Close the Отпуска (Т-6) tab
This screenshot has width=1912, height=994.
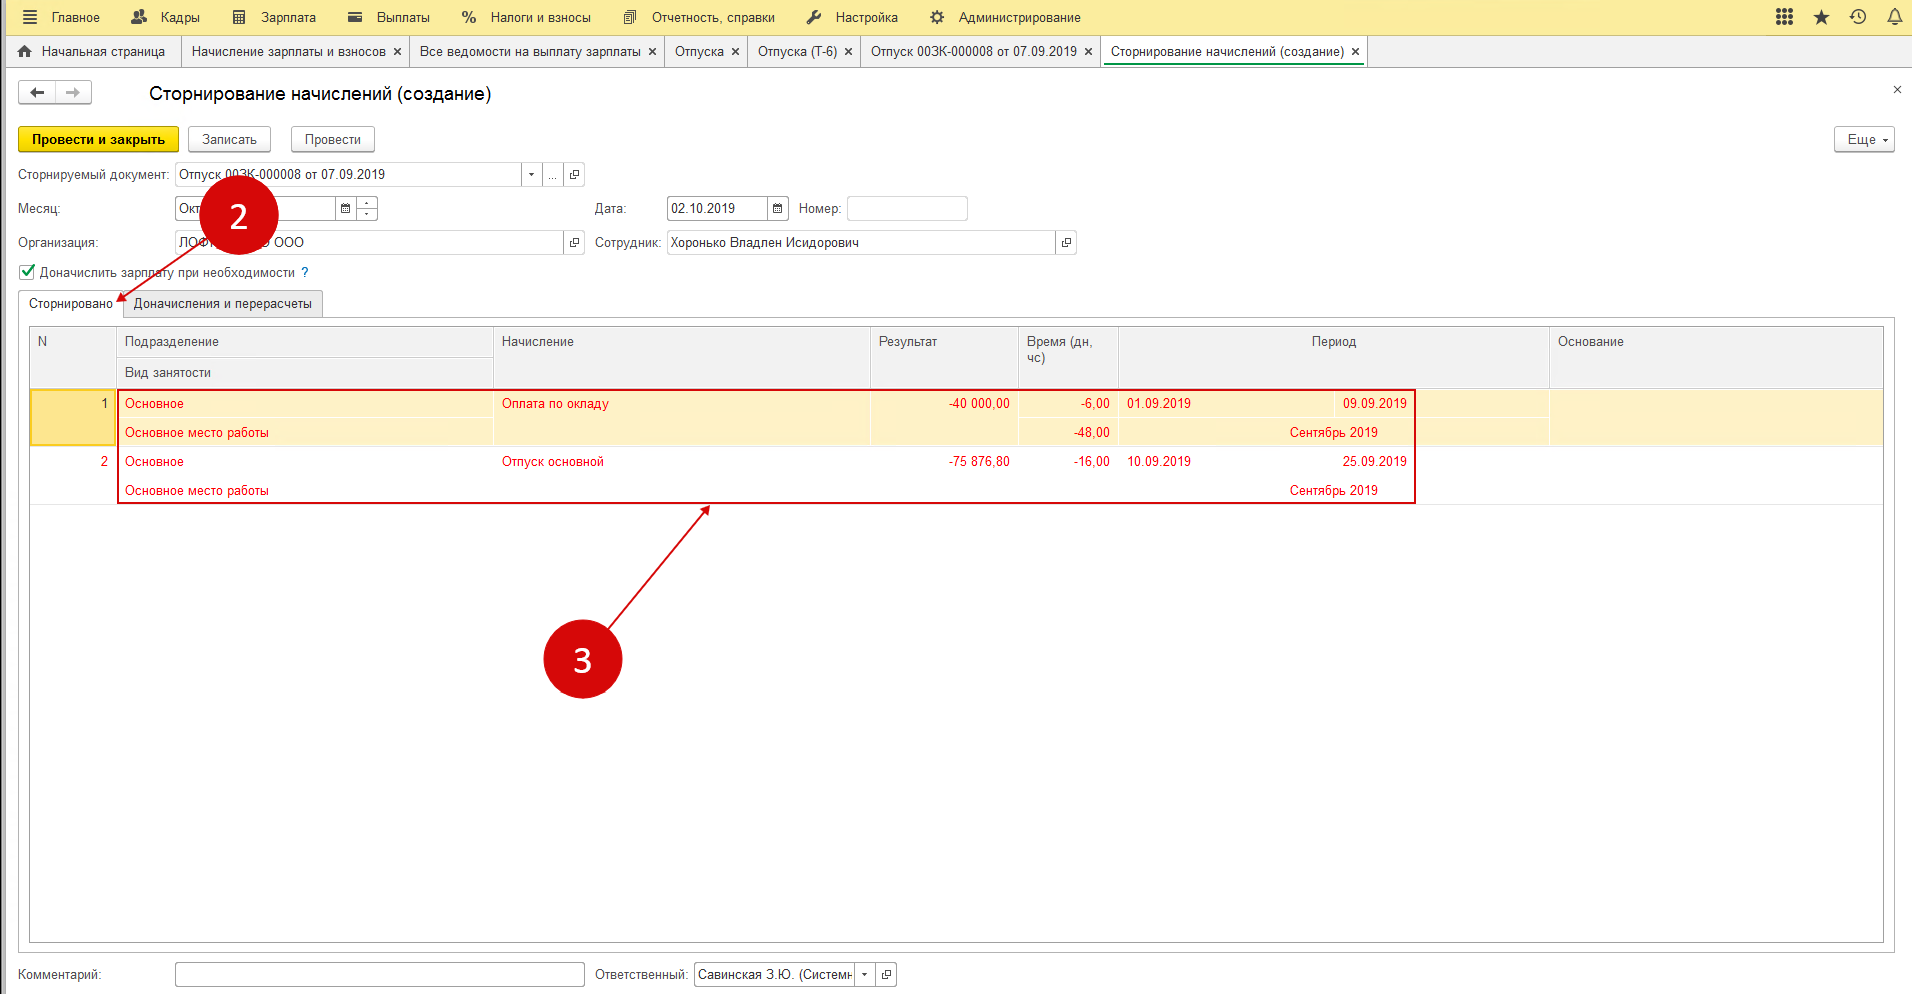coord(848,52)
